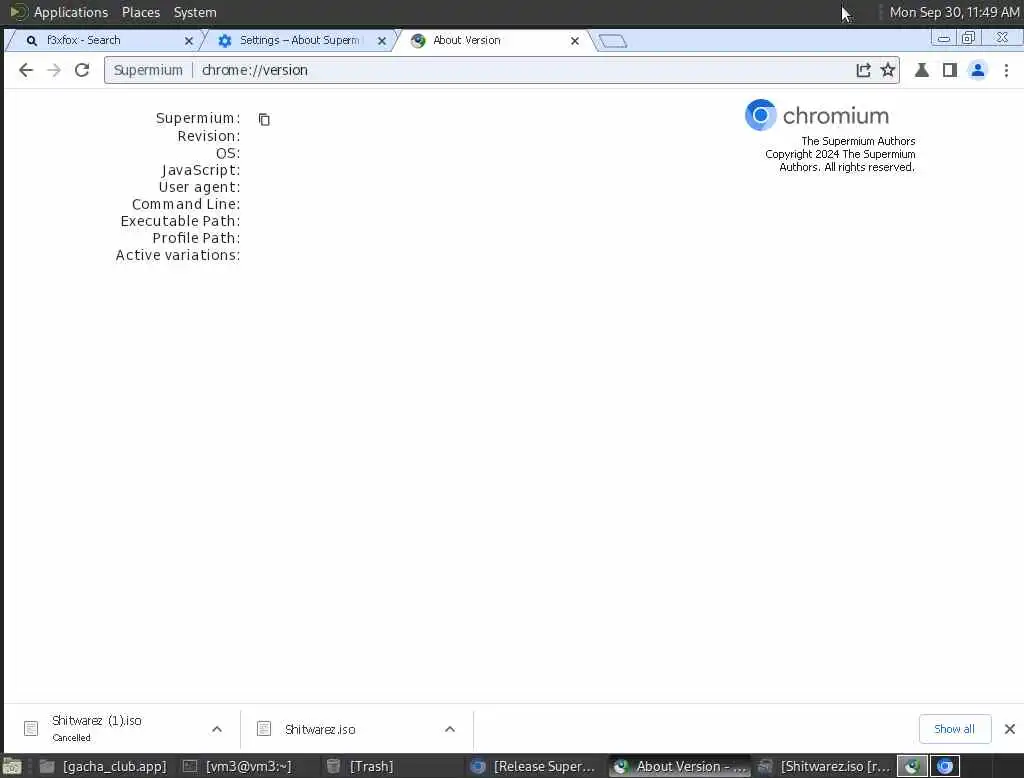Click the clock in the top panel
1024x778 pixels.
point(954,12)
